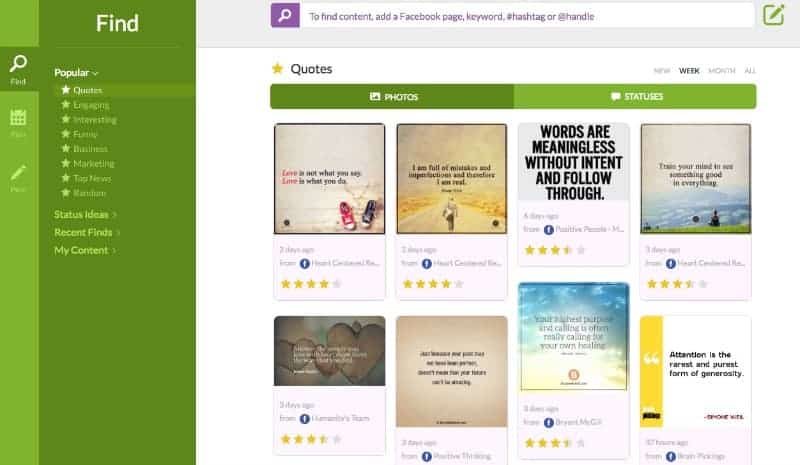Expand the My Content section
This screenshot has height=465, width=800.
click(x=85, y=250)
